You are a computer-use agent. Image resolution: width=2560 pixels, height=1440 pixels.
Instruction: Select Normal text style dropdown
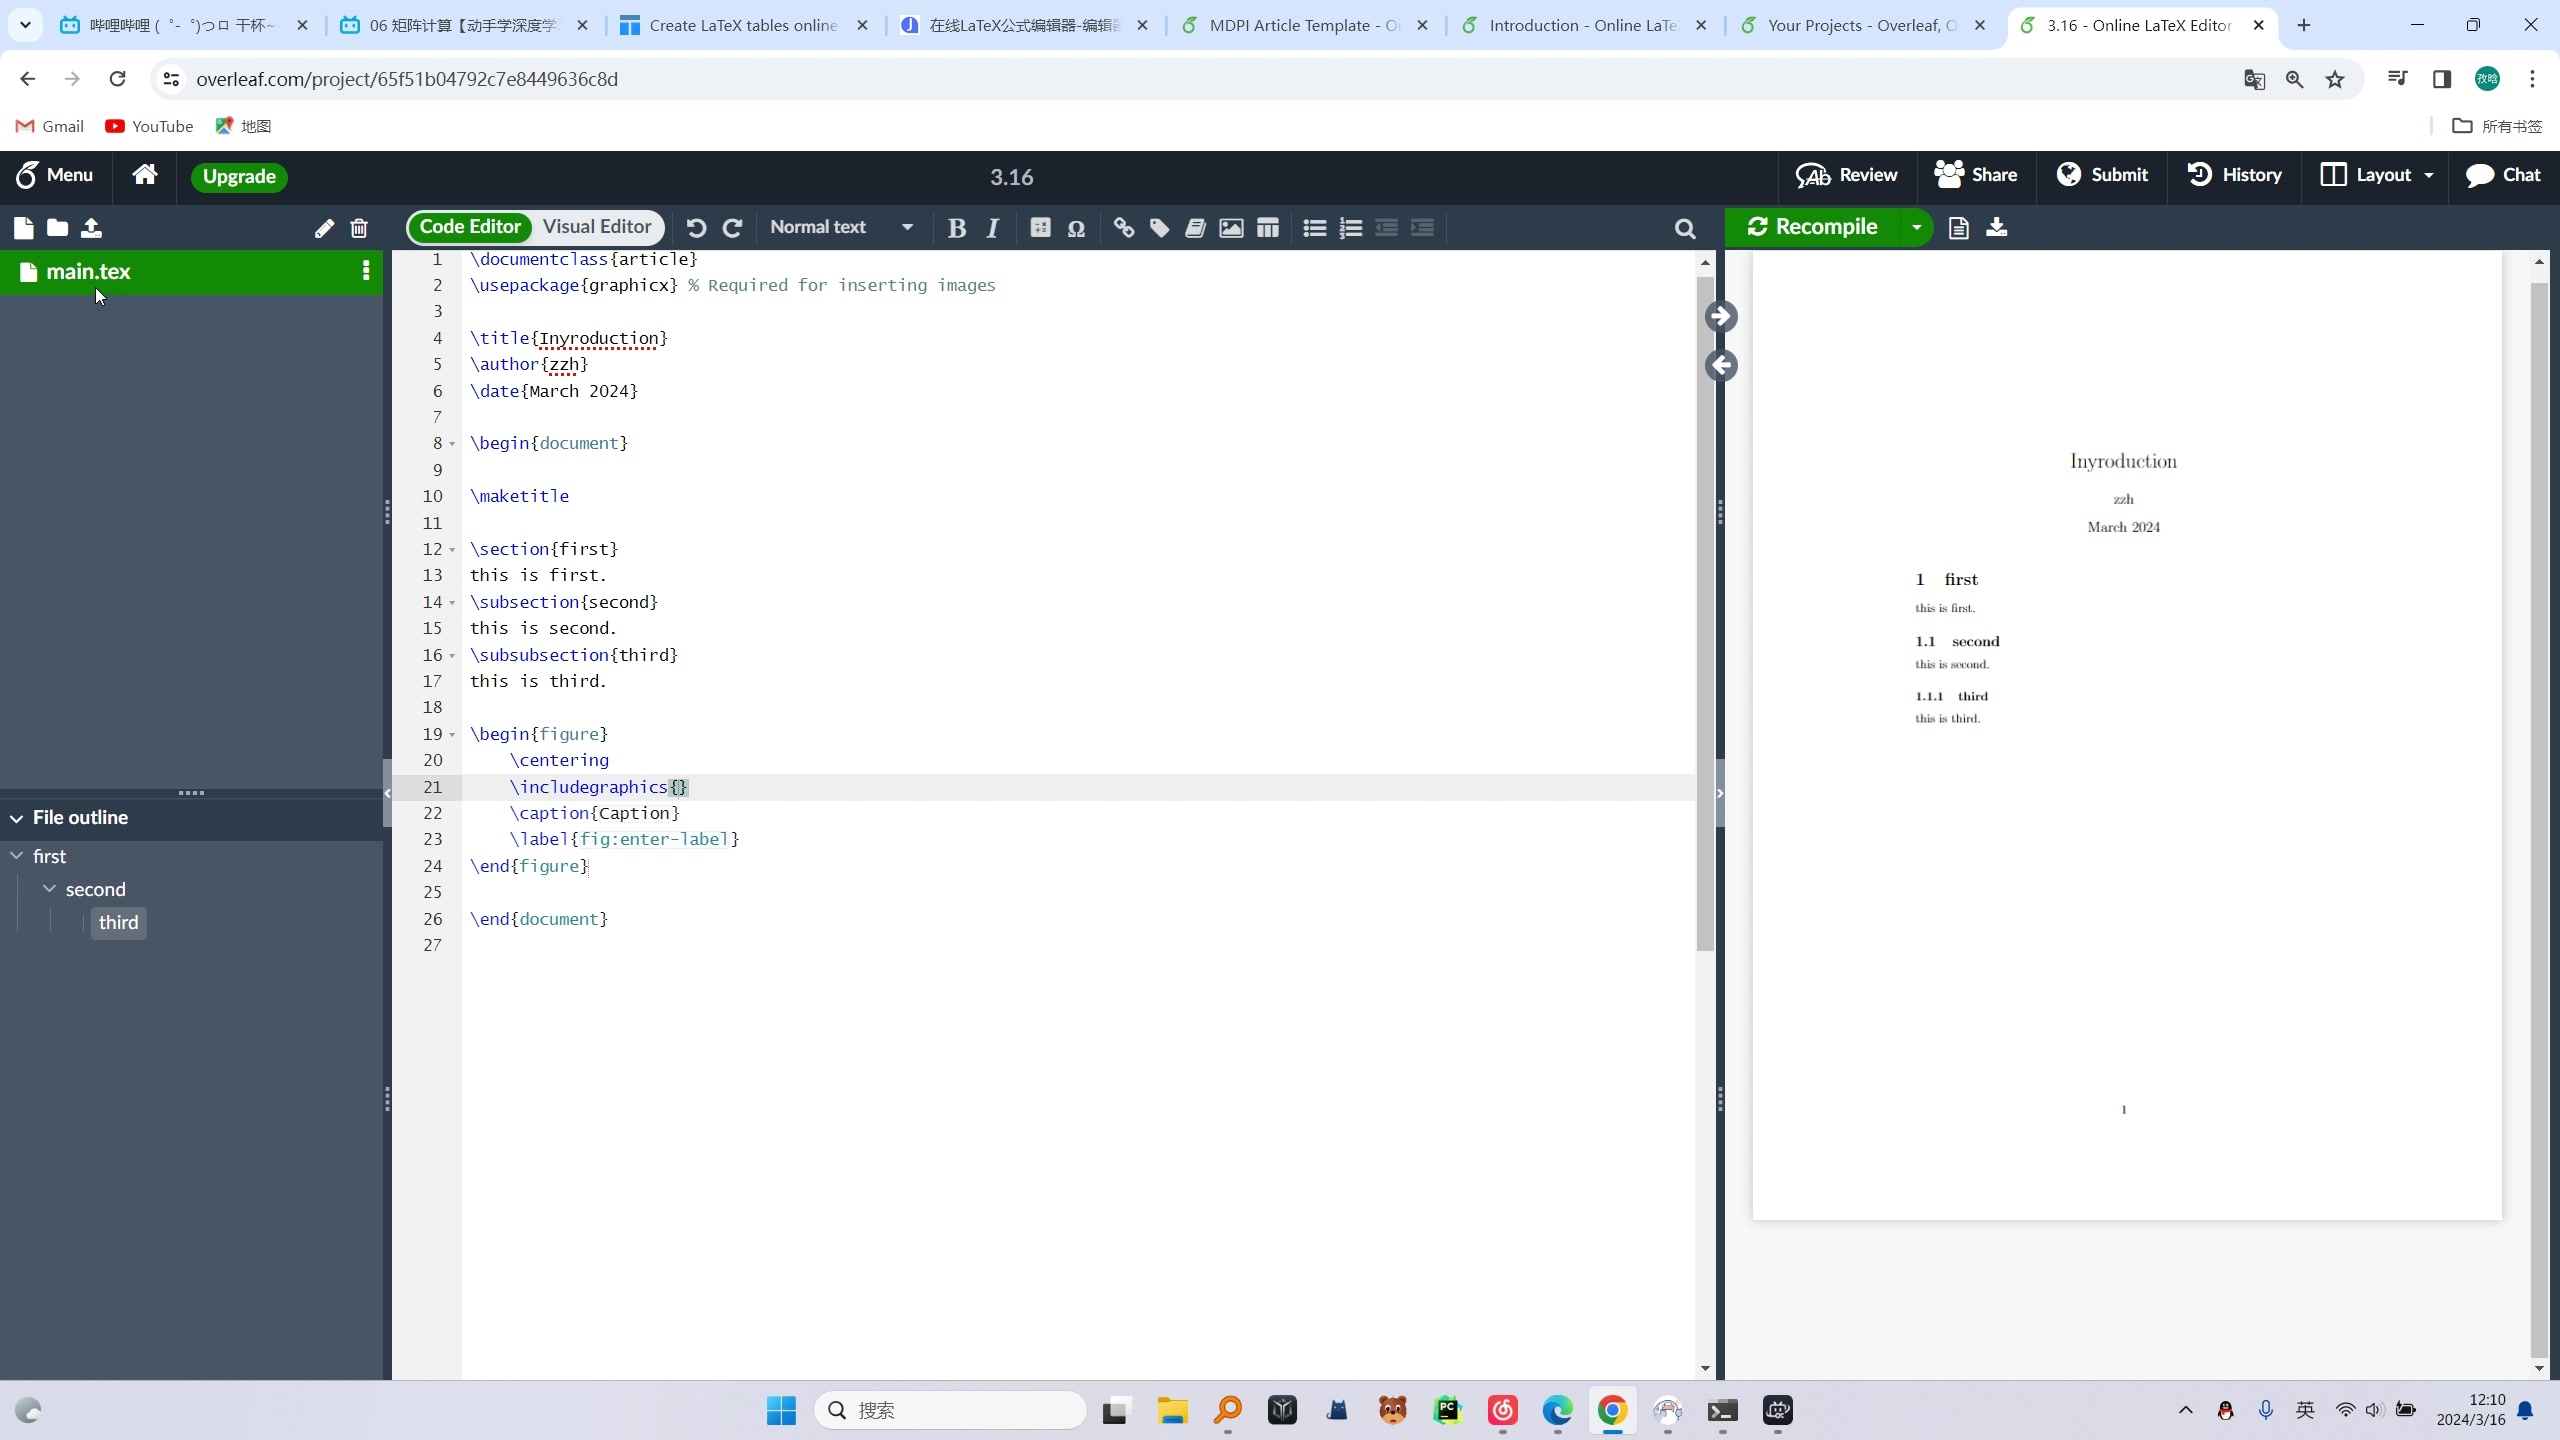[844, 225]
